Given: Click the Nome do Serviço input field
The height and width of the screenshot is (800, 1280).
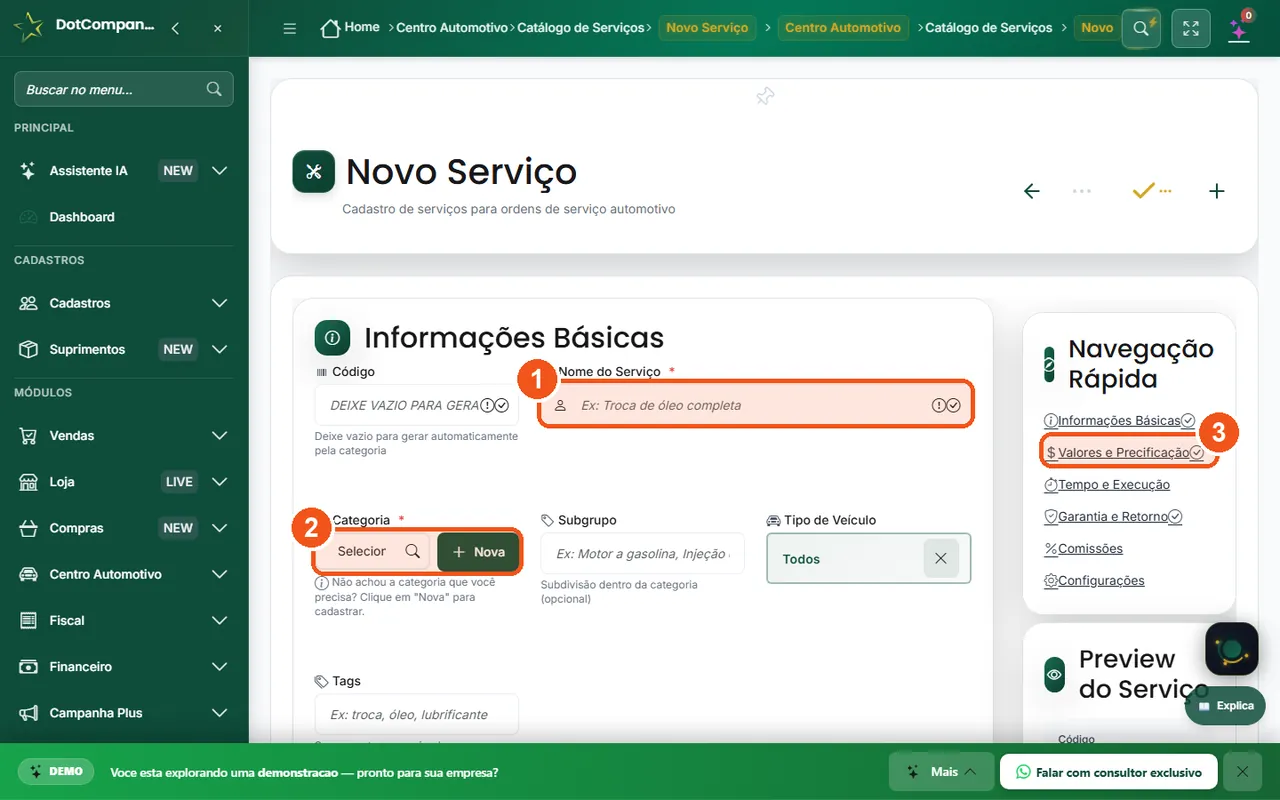Looking at the screenshot, I should pos(755,405).
